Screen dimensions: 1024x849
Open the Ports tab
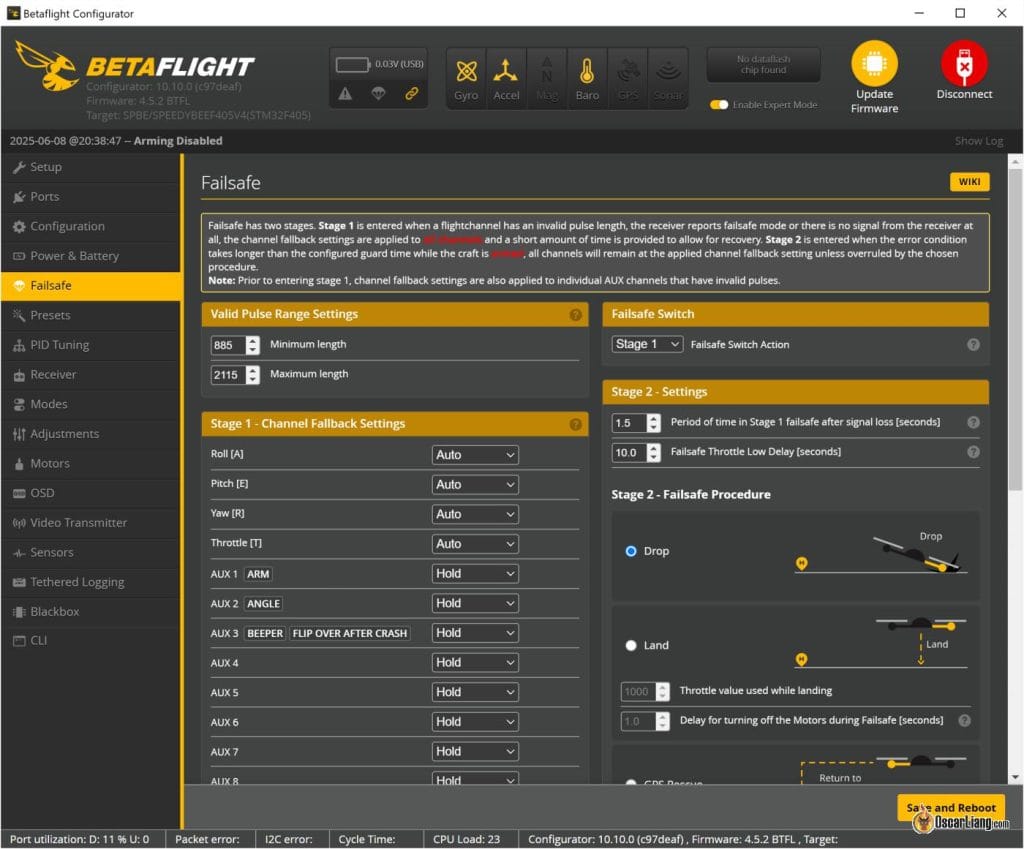pos(91,197)
